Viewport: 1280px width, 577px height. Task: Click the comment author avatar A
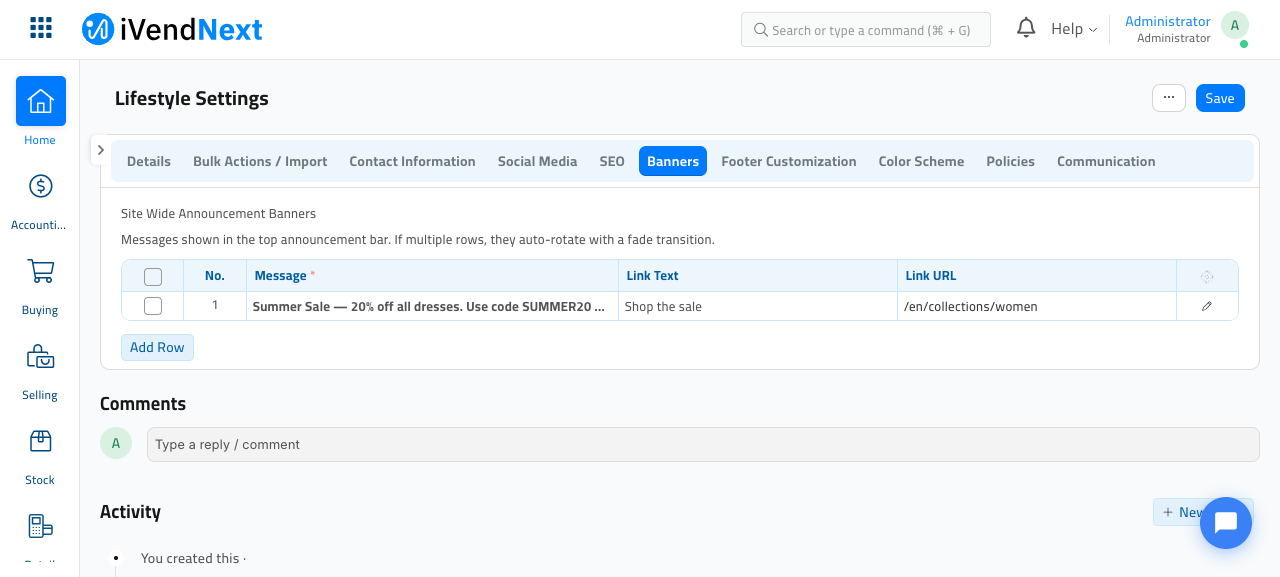[116, 443]
